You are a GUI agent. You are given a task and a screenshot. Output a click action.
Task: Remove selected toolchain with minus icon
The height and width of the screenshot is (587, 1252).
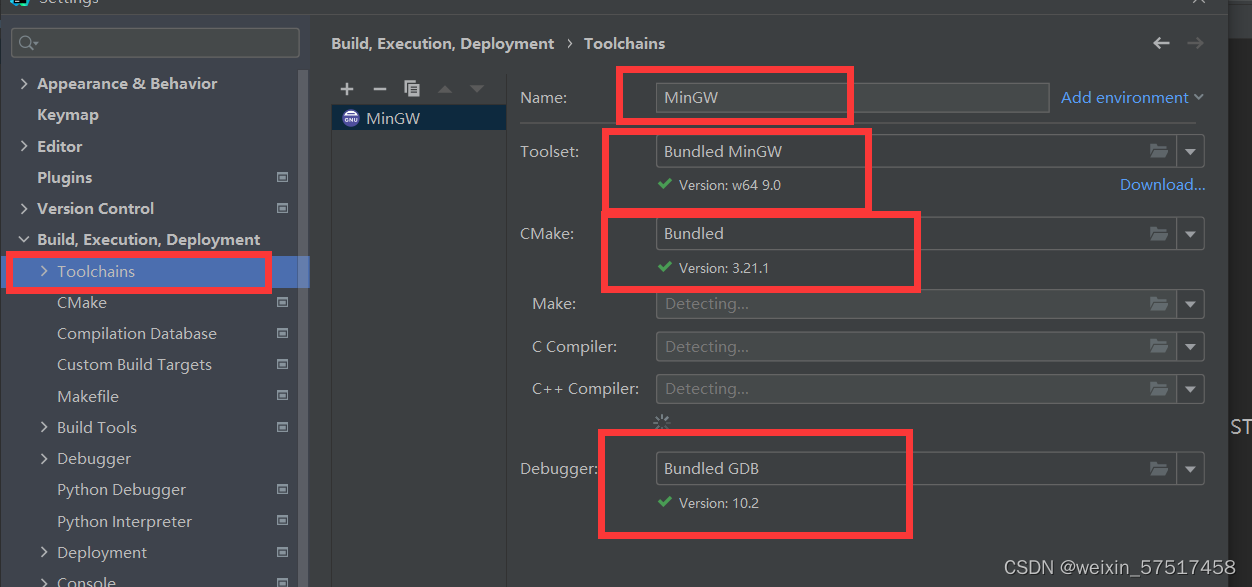coord(379,89)
